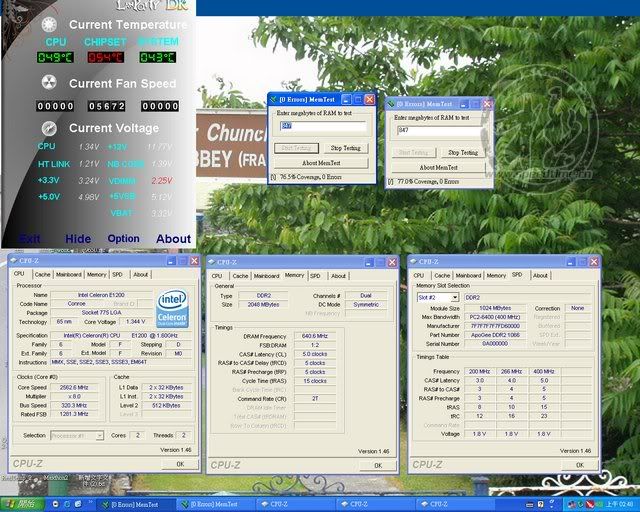Click the Current Voltage gauge icon
Screen dimensions: 640x512
pos(49,128)
